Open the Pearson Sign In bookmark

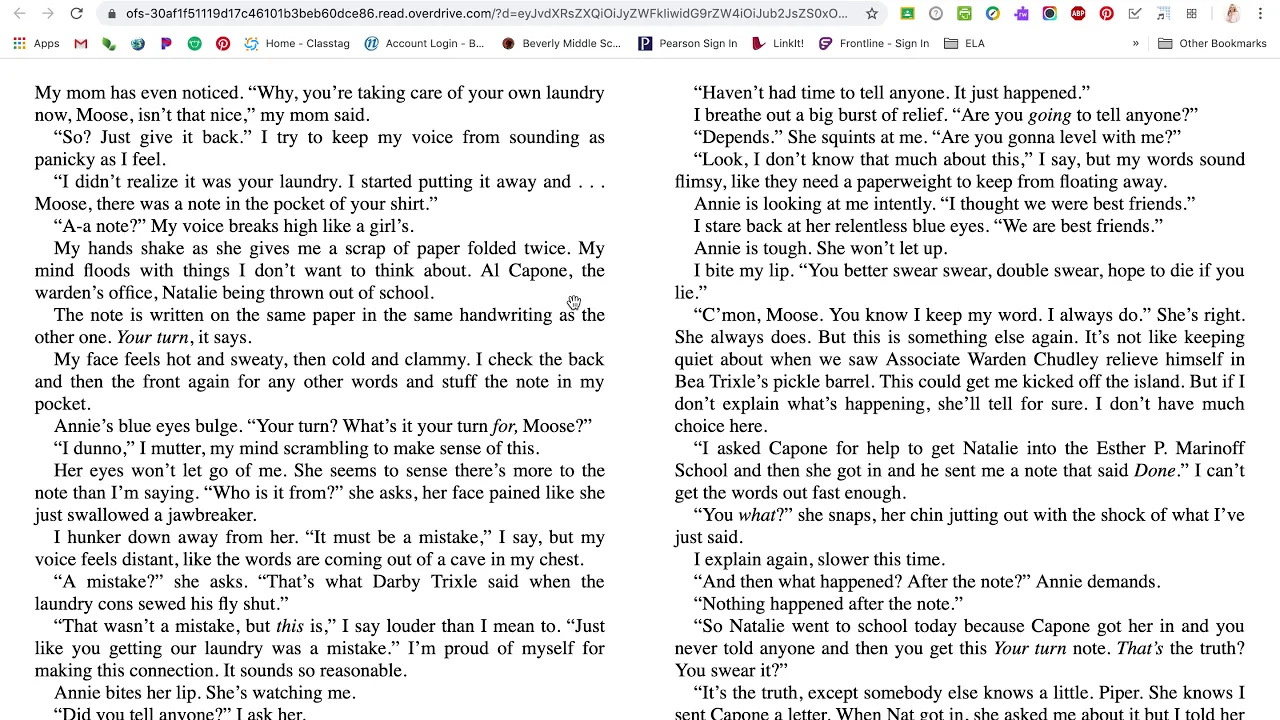(x=688, y=44)
